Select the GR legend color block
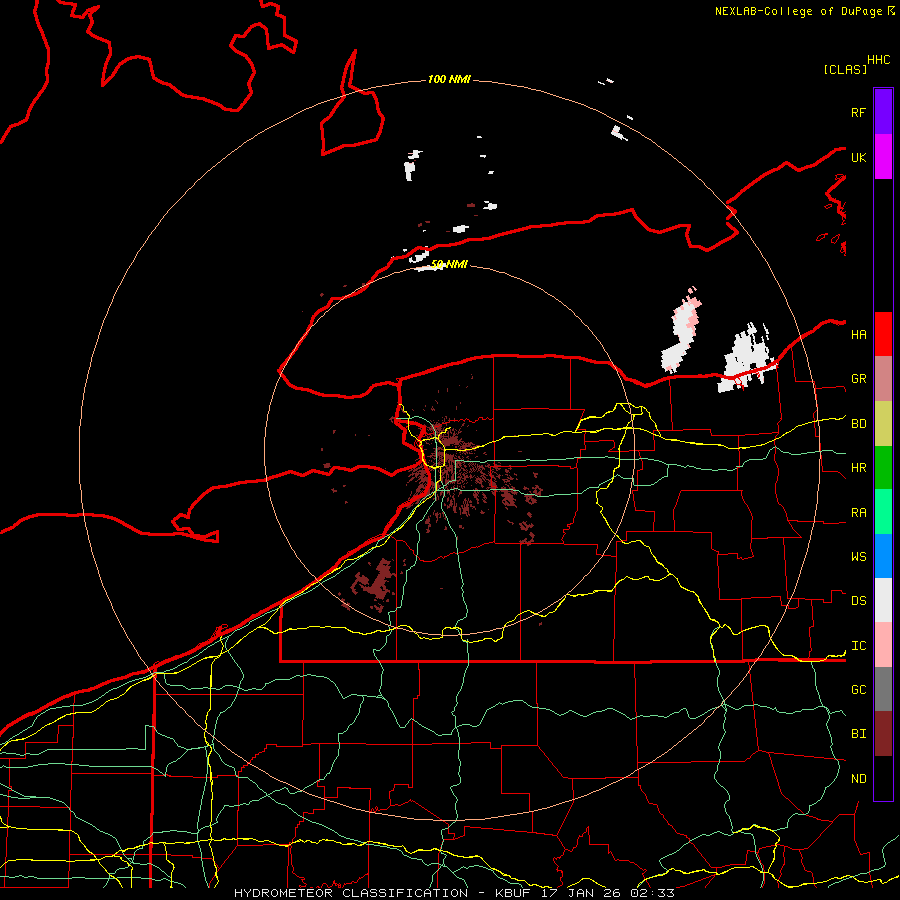Image resolution: width=900 pixels, height=900 pixels. 883,378
